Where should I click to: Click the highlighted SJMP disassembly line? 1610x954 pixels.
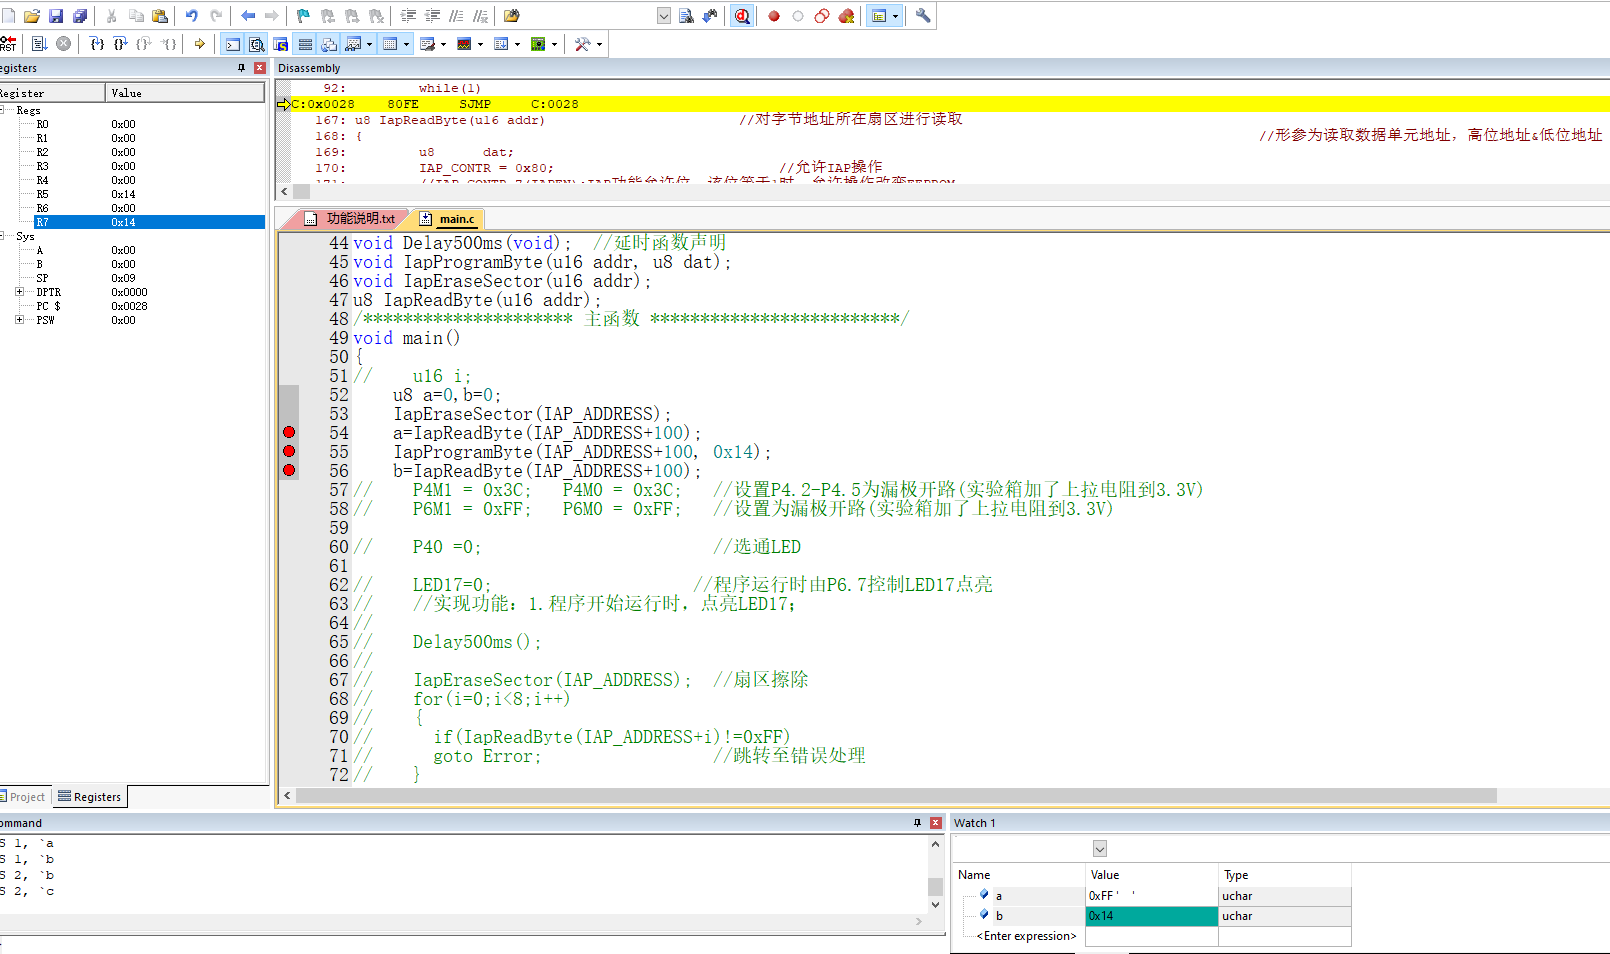point(942,104)
